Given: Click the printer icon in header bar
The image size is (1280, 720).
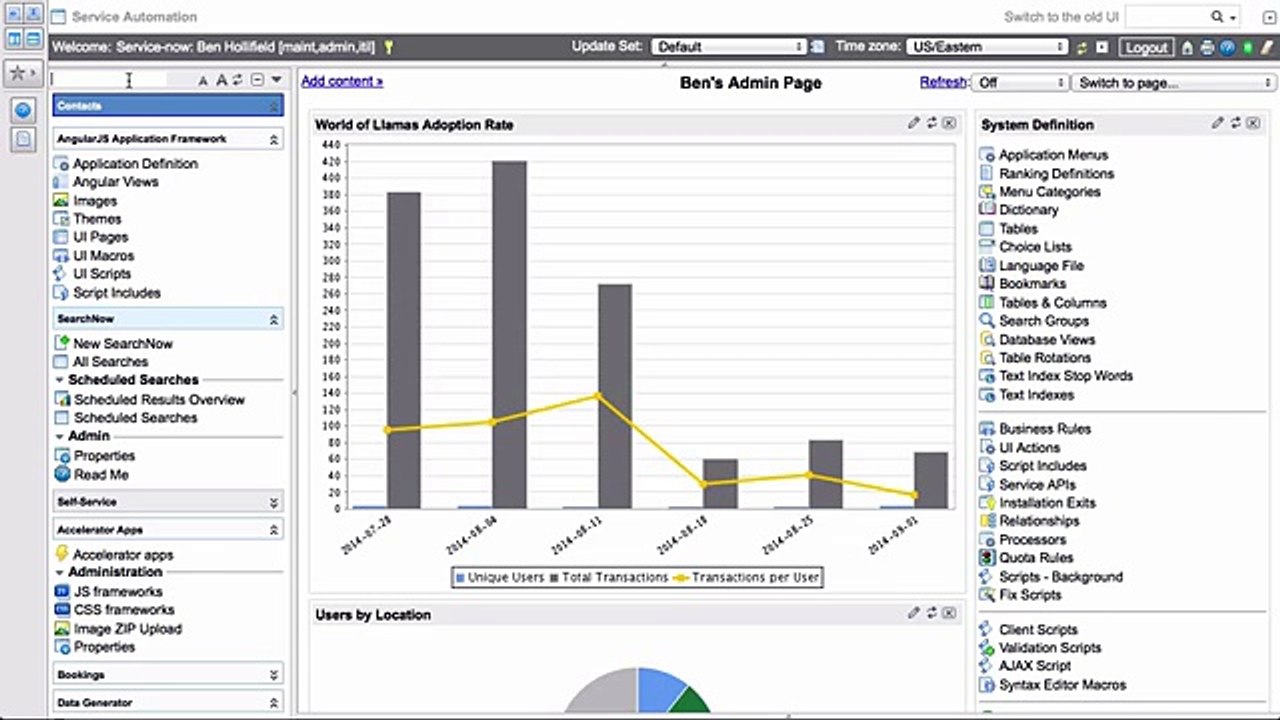Looking at the screenshot, I should [1207, 47].
